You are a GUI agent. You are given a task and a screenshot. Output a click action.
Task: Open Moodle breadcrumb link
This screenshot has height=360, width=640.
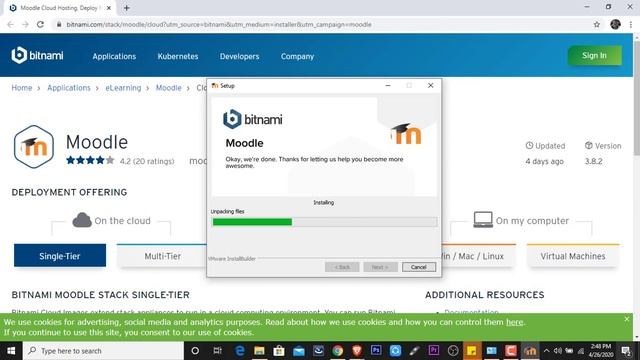point(168,88)
